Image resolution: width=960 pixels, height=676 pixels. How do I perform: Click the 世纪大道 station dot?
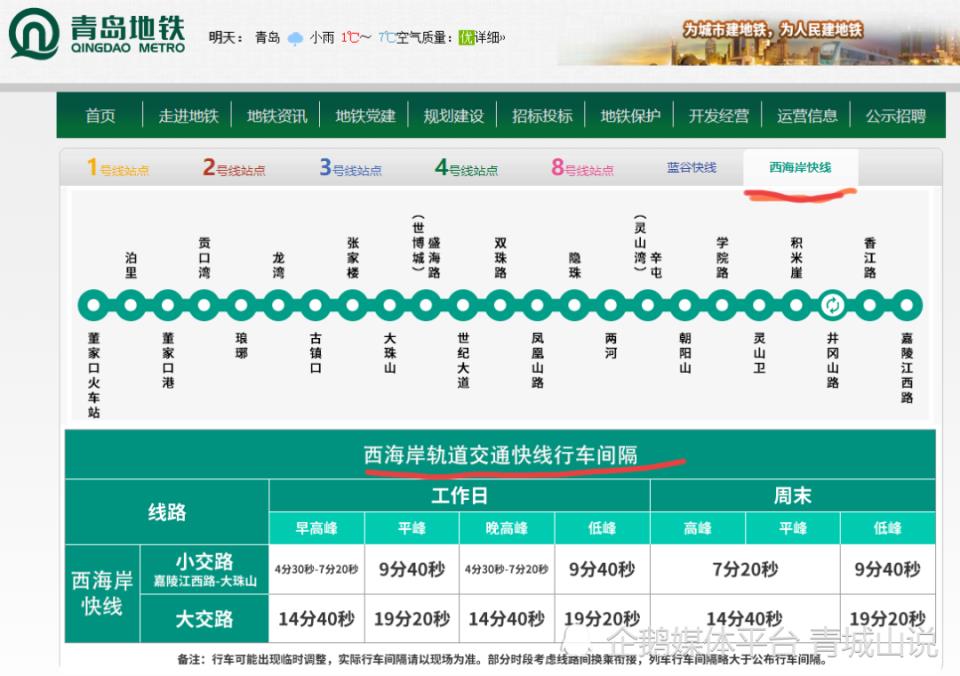point(463,304)
